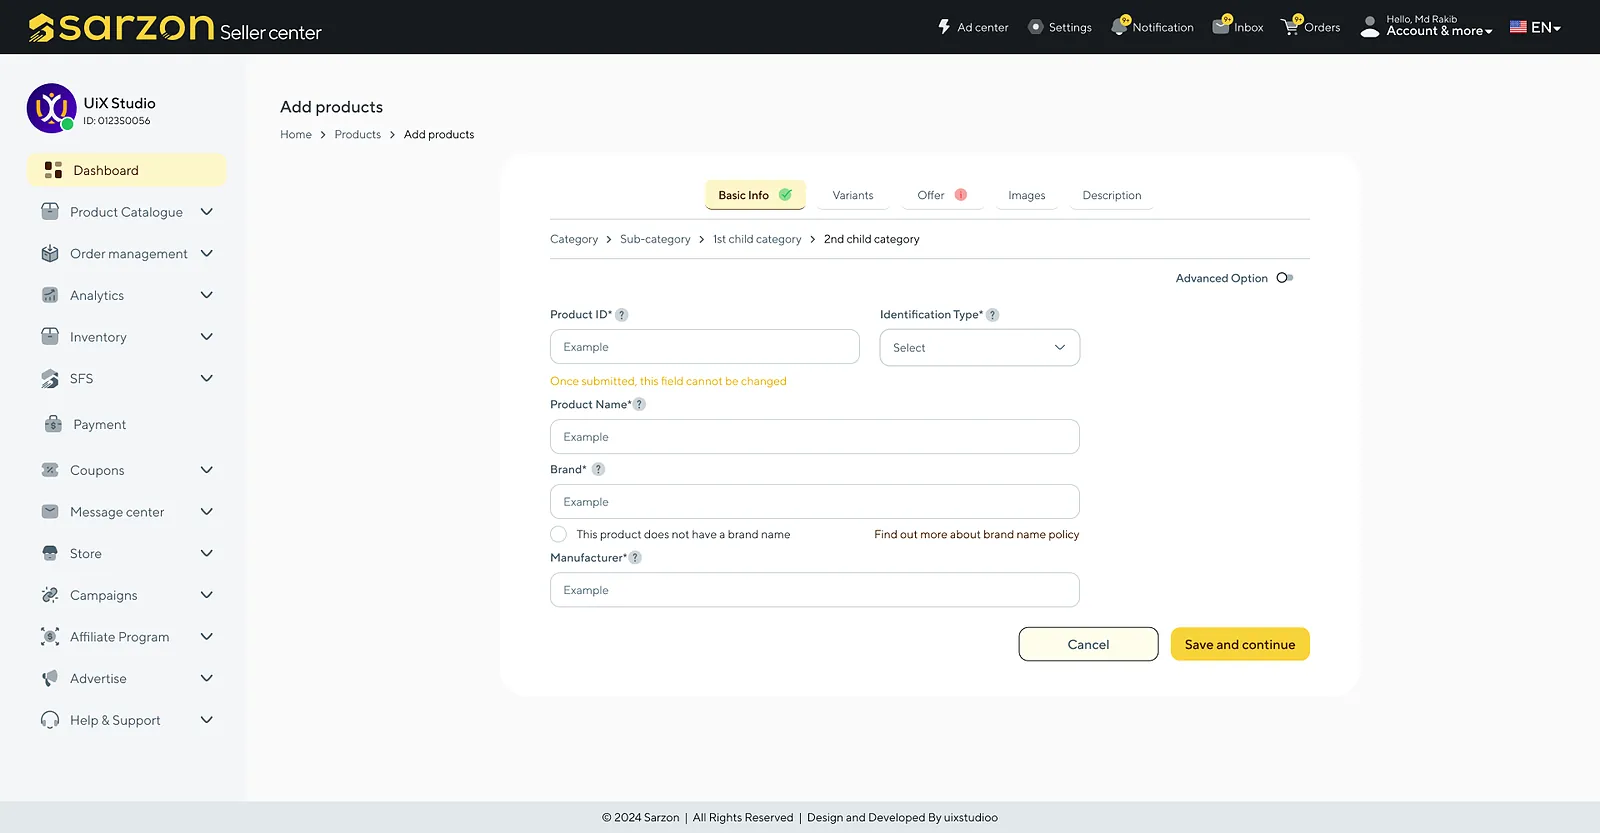Viewport: 1600px width, 833px height.
Task: Click the Campaigns icon in sidebar
Action: tap(50, 595)
